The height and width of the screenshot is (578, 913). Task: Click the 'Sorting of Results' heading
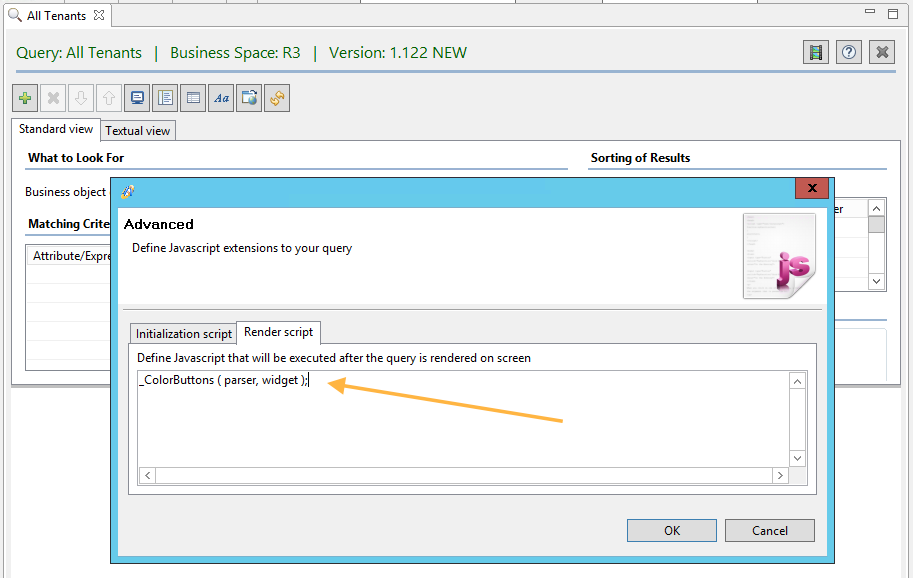click(640, 158)
